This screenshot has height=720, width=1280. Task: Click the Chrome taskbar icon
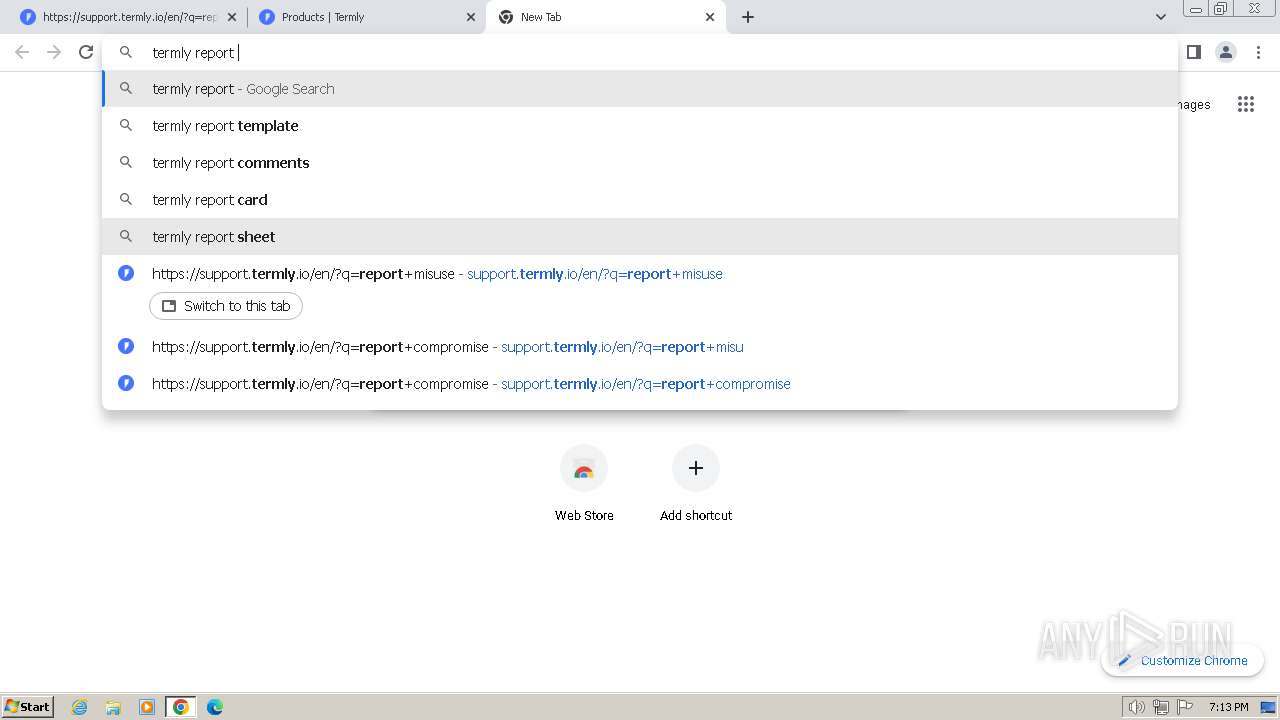(181, 707)
